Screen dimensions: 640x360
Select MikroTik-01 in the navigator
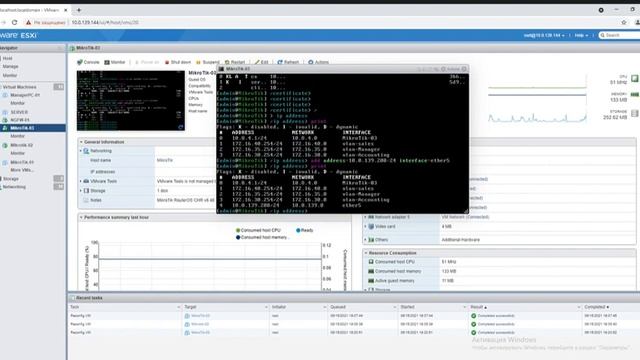(22, 162)
